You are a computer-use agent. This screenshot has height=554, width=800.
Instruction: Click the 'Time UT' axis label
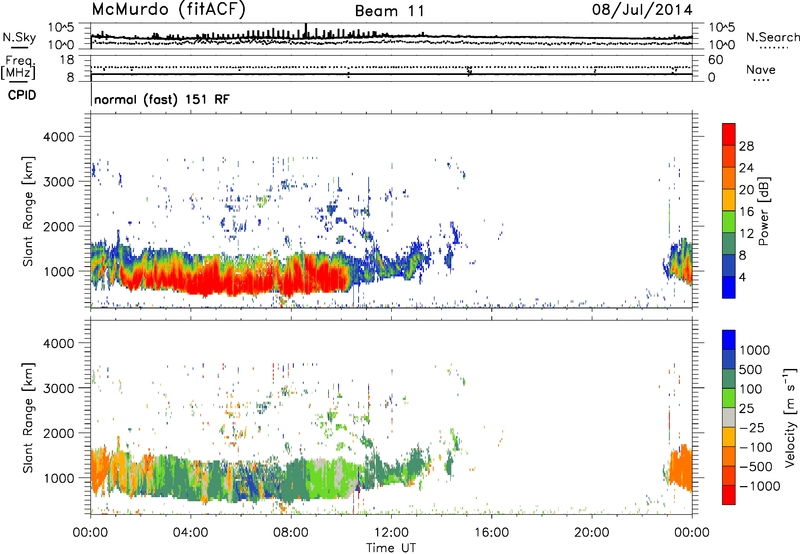click(x=391, y=547)
